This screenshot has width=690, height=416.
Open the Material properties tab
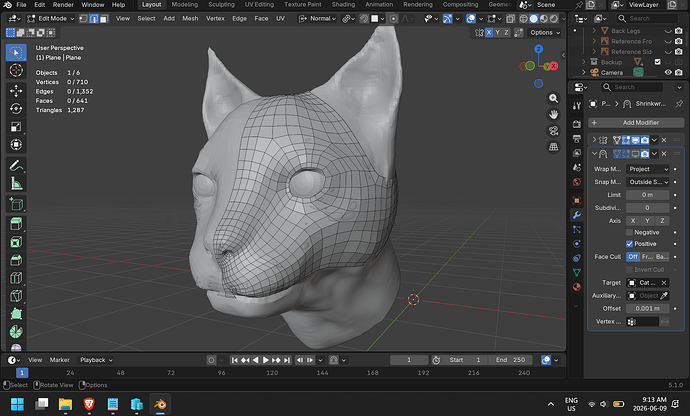pyautogui.click(x=576, y=287)
